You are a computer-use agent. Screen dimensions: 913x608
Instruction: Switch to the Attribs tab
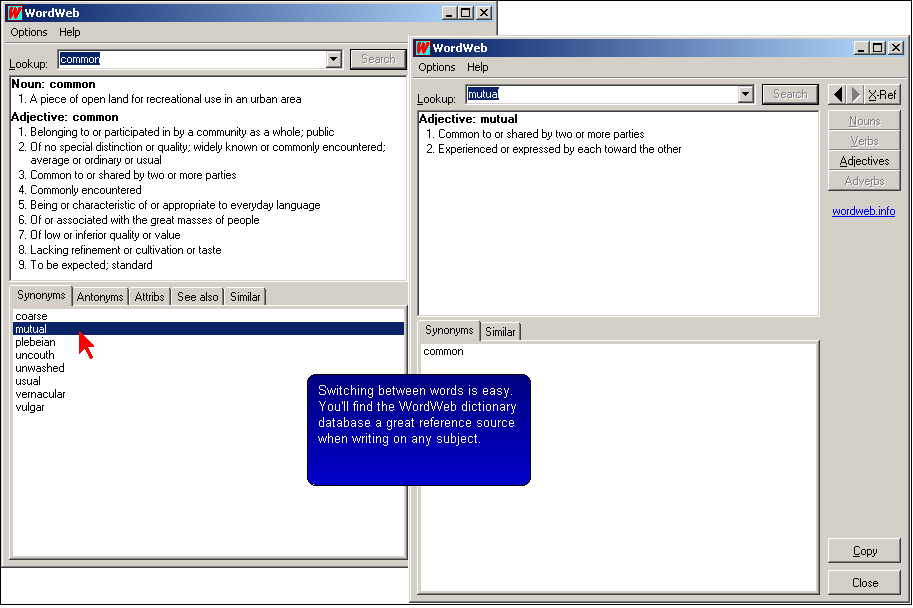click(149, 297)
